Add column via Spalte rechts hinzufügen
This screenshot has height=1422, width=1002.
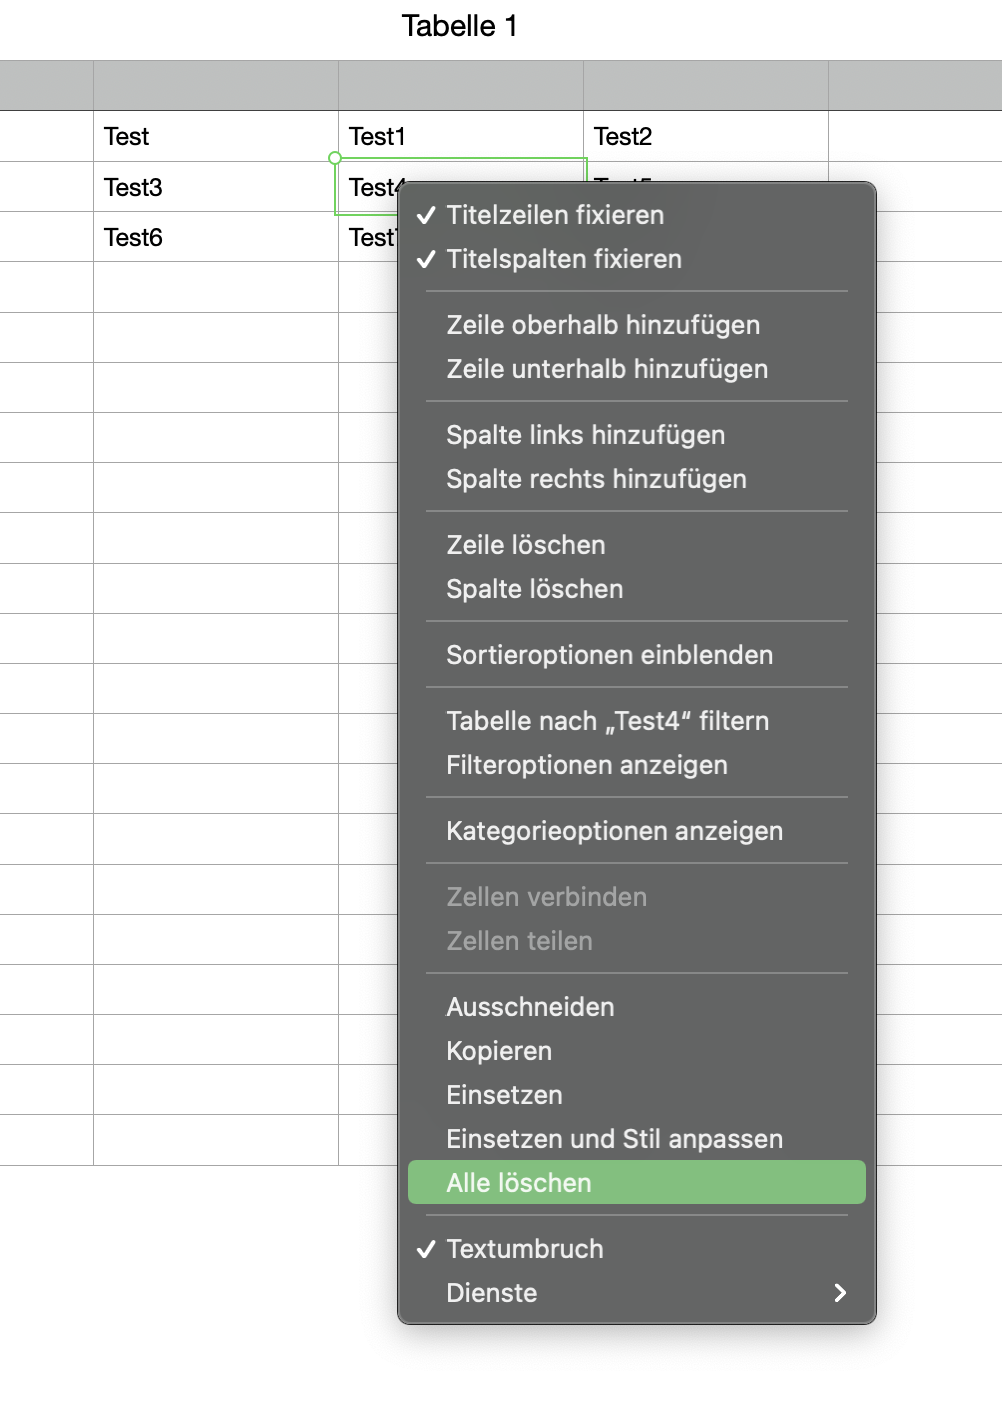pyautogui.click(x=596, y=479)
